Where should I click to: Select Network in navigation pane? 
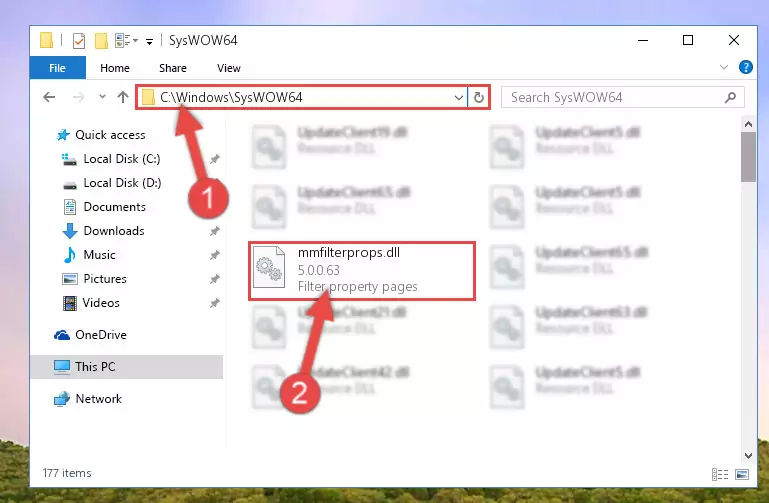click(99, 399)
